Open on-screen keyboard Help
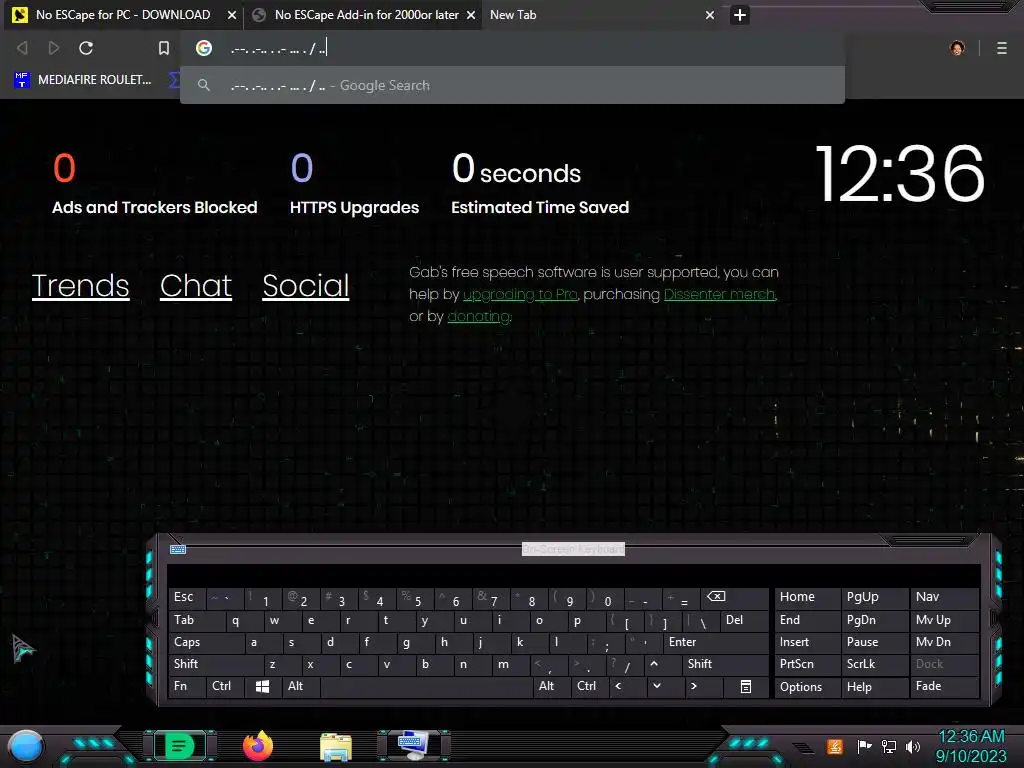Image resolution: width=1024 pixels, height=768 pixels. click(x=874, y=687)
